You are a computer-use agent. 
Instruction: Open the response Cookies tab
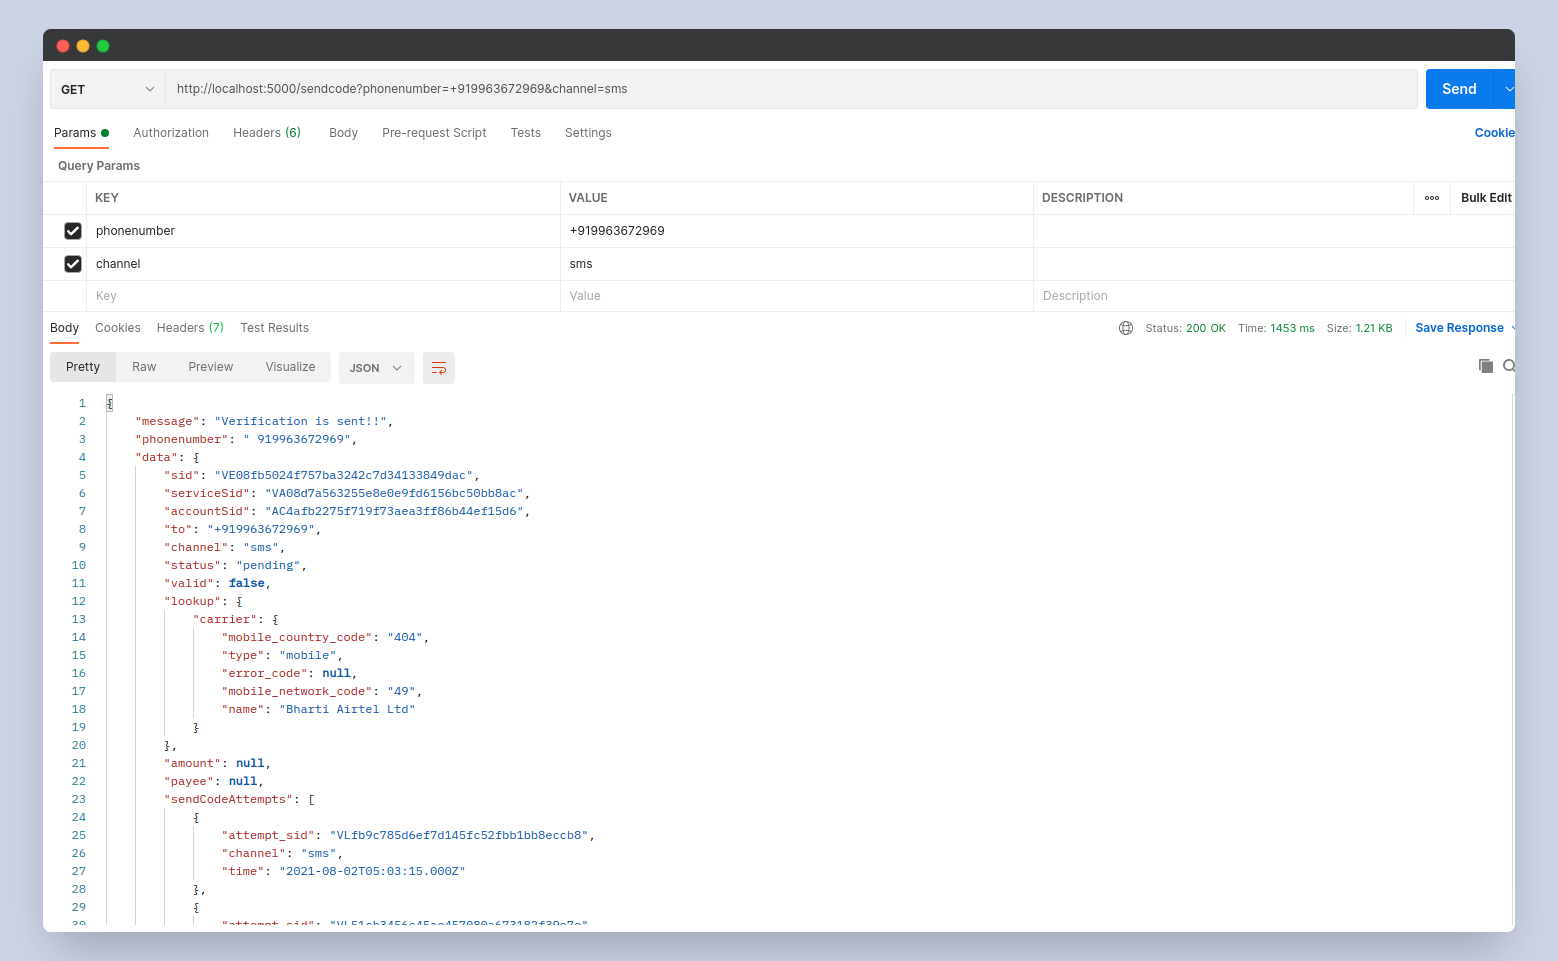tap(118, 328)
